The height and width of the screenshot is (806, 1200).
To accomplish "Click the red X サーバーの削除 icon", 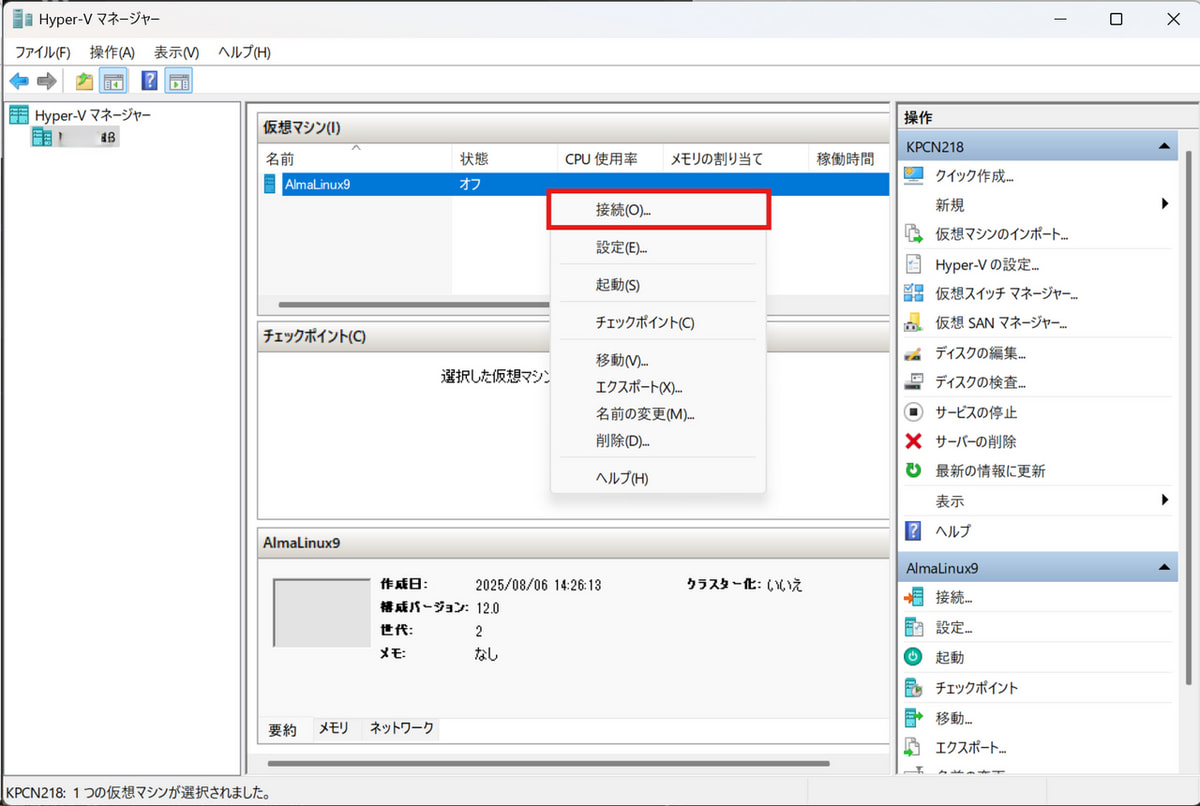I will pos(913,442).
